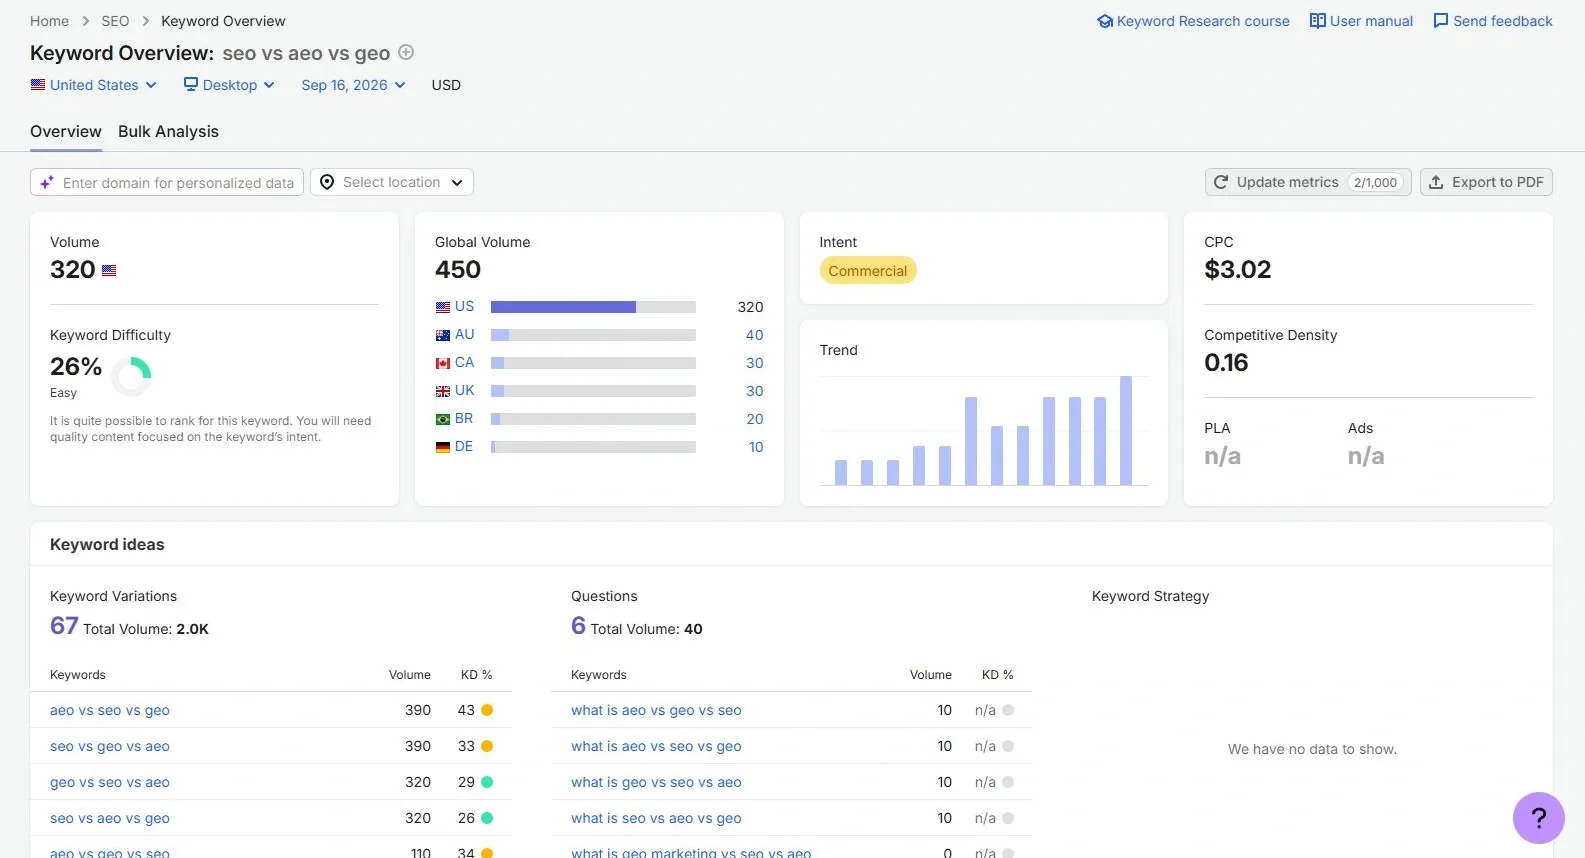Click the plus icon next to keyword title

[406, 52]
